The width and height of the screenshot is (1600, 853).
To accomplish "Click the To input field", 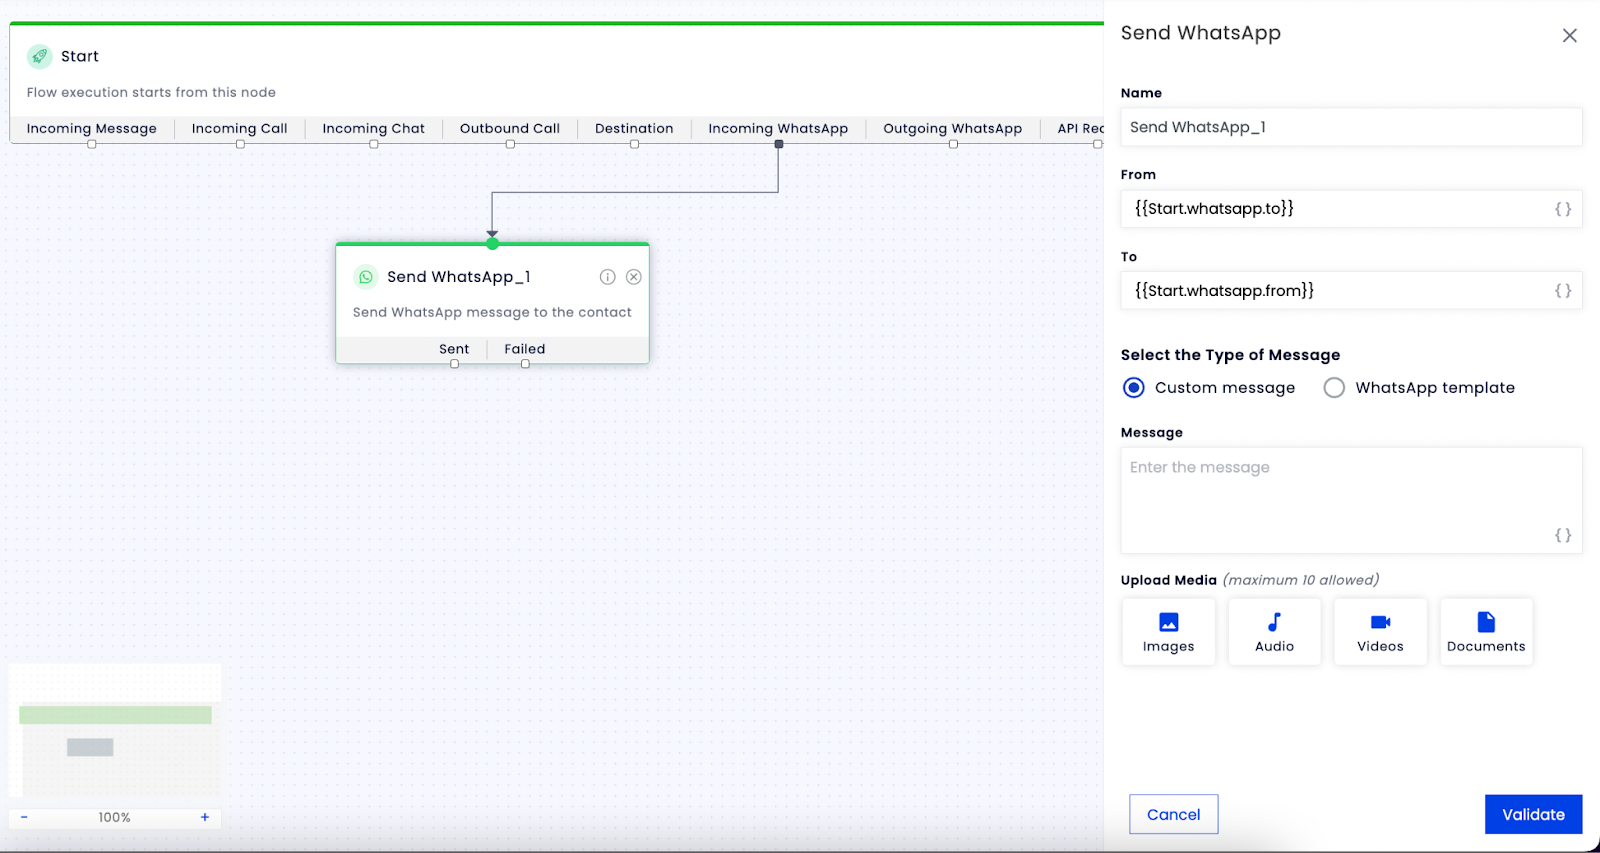I will [1351, 291].
